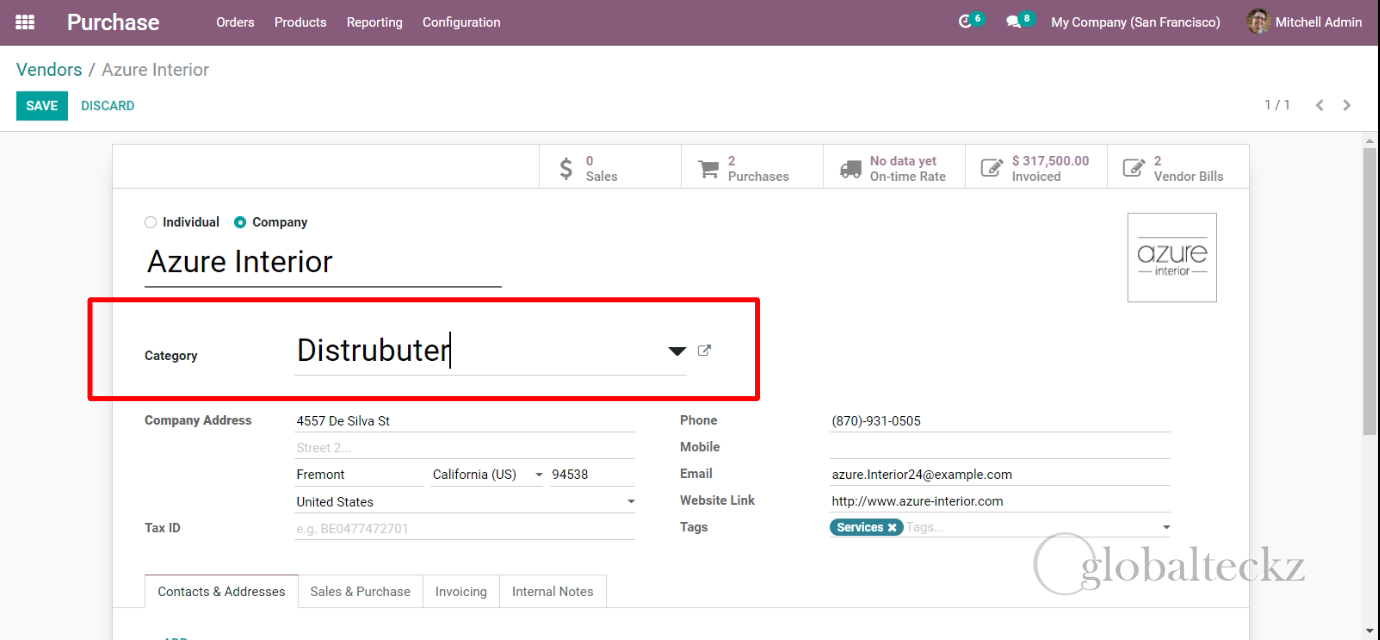Viewport: 1380px width, 640px height.
Task: Select the Company radio button
Action: [x=240, y=222]
